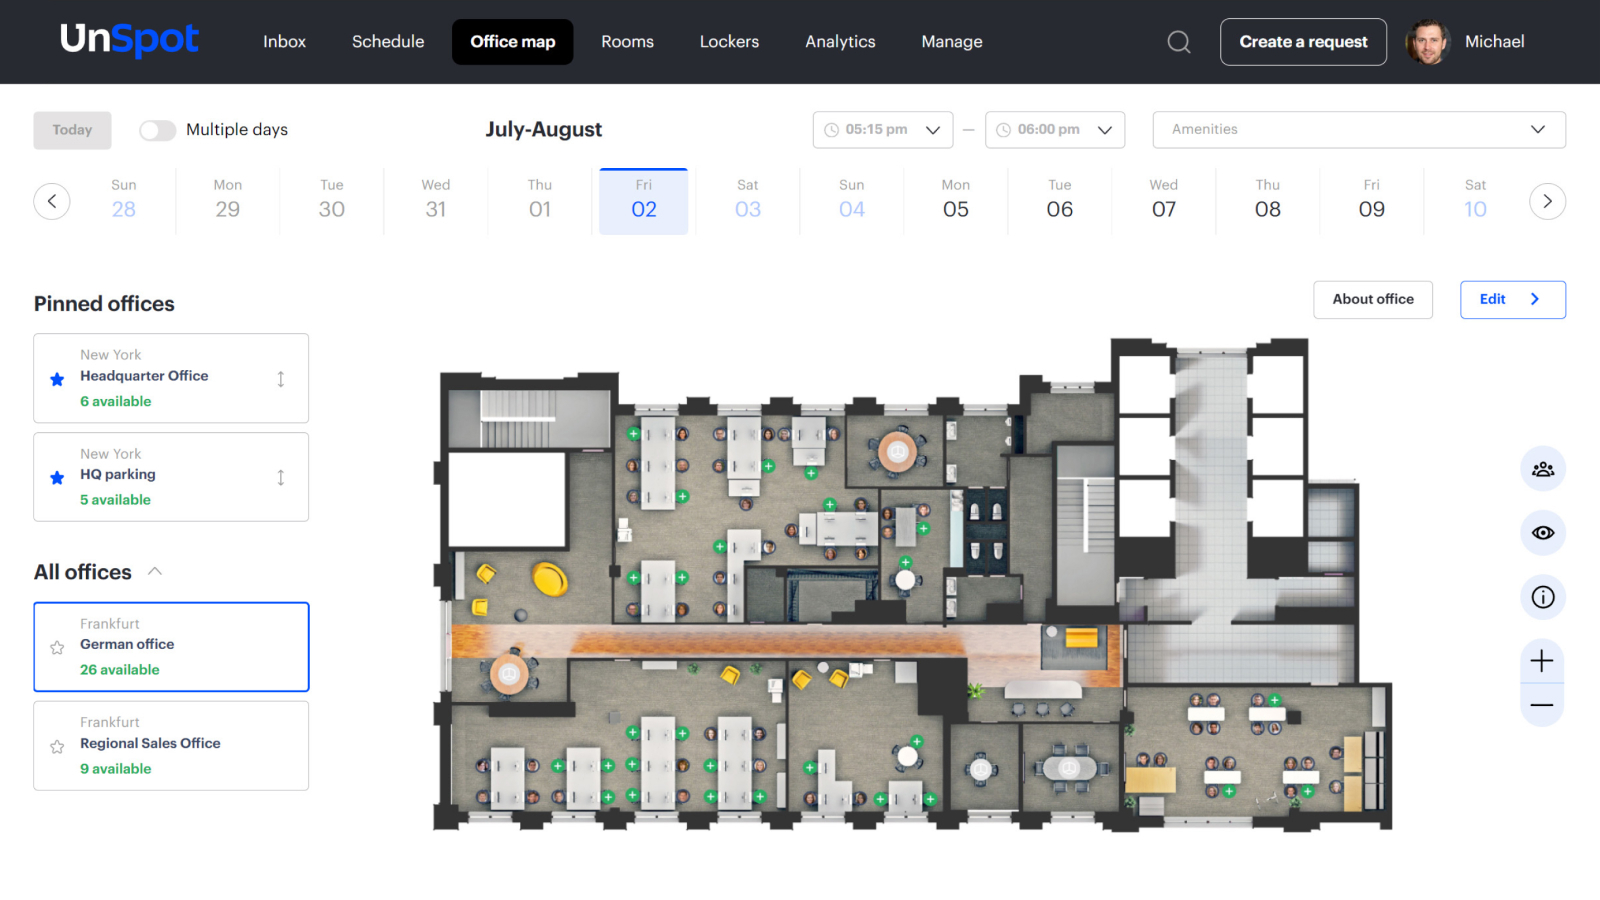Zoom in on the office map
Viewport: 1600px width, 900px height.
pyautogui.click(x=1542, y=661)
